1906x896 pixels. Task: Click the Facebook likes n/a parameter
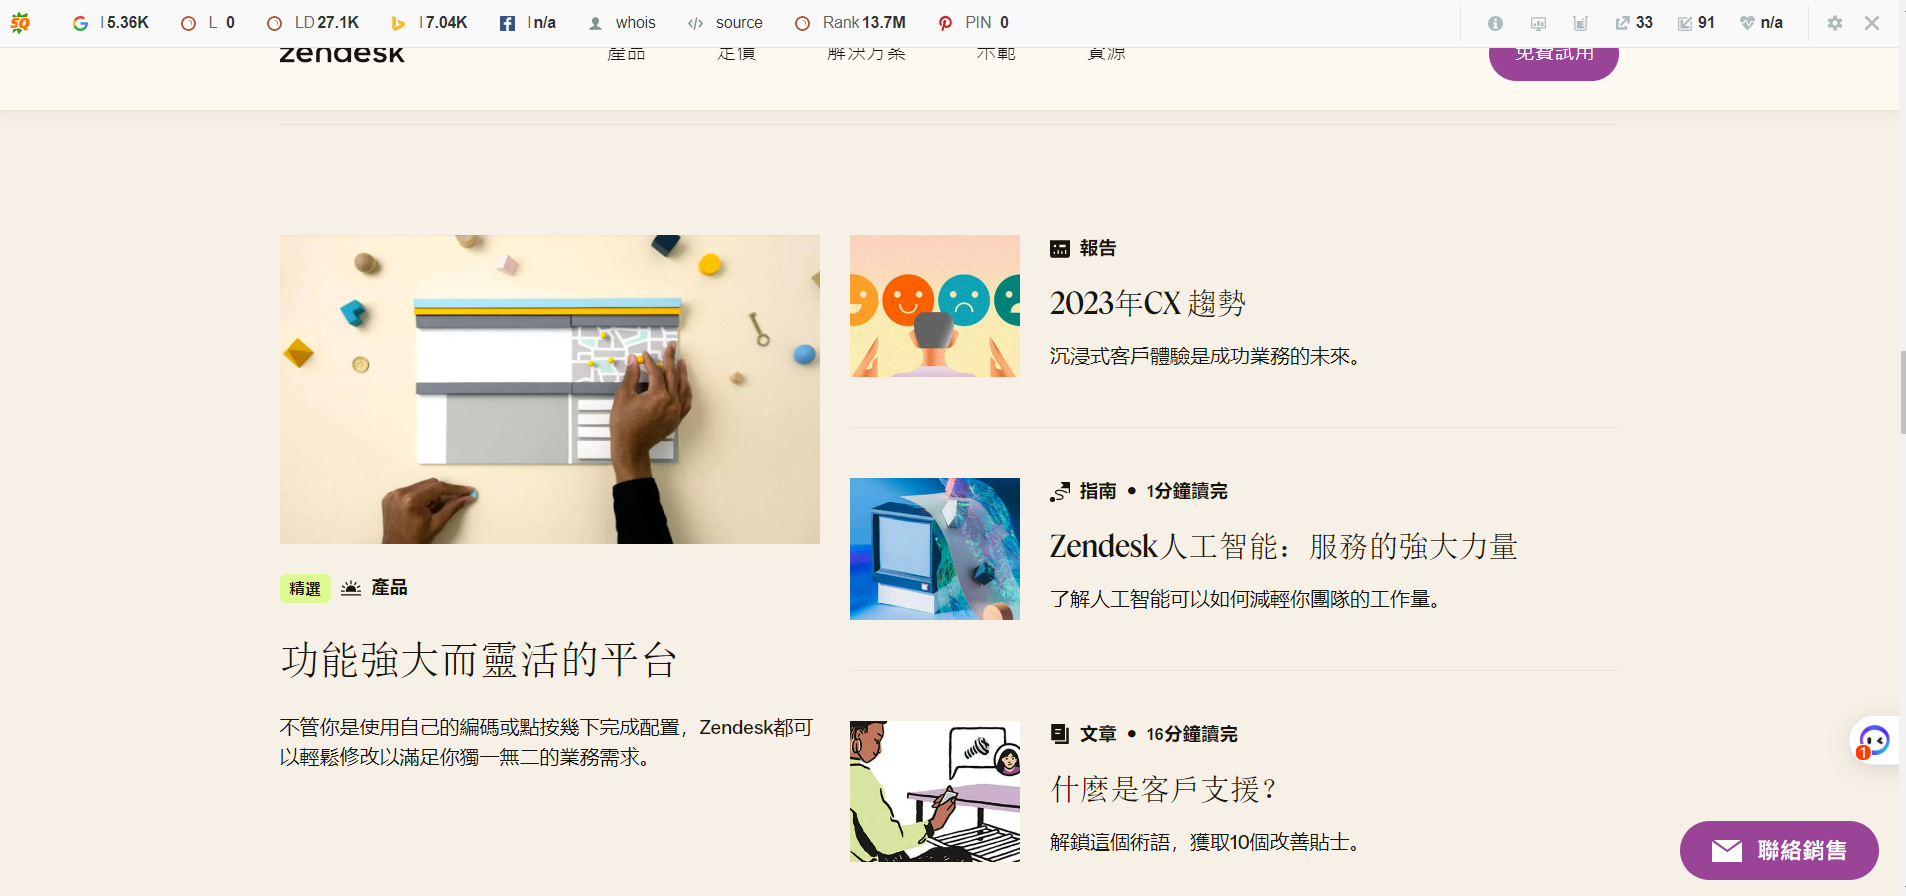coord(528,23)
